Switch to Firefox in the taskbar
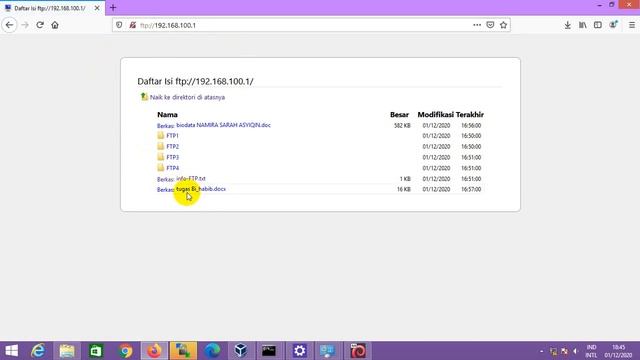Viewport: 640px width, 360px height. pyautogui.click(x=154, y=351)
